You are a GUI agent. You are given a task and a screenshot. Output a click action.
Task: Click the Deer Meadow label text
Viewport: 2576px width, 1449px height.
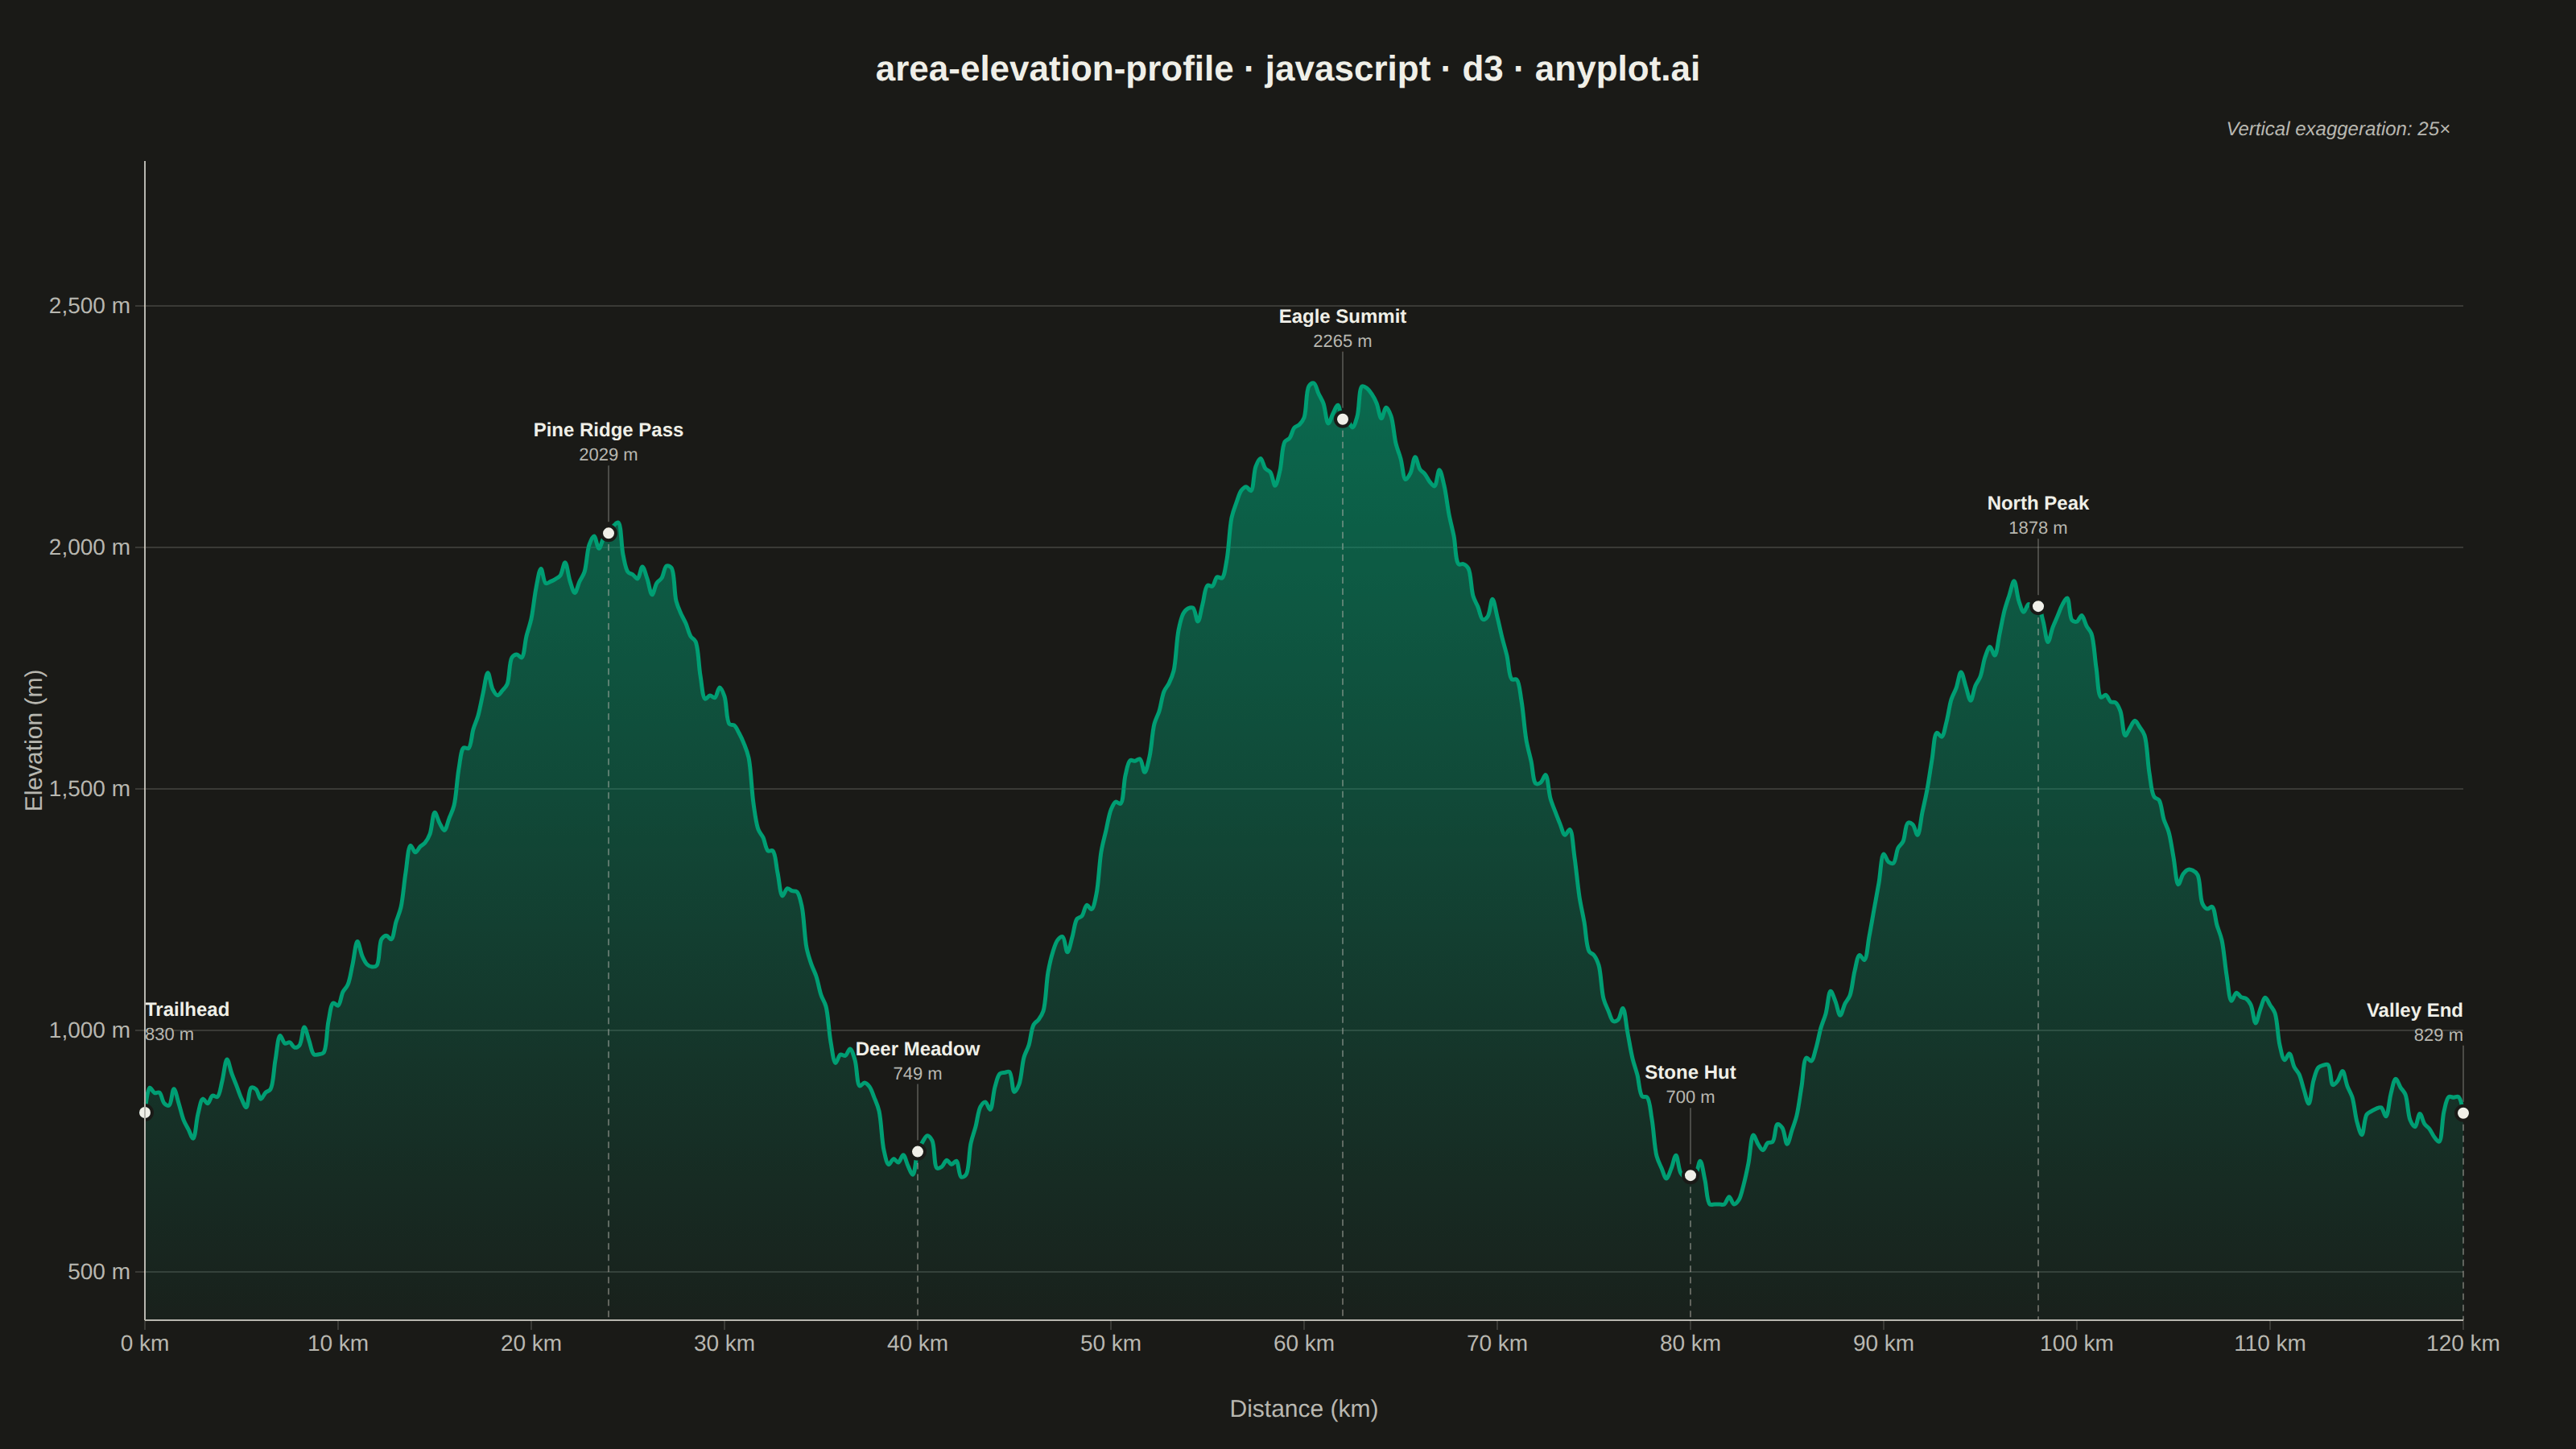pos(917,1049)
